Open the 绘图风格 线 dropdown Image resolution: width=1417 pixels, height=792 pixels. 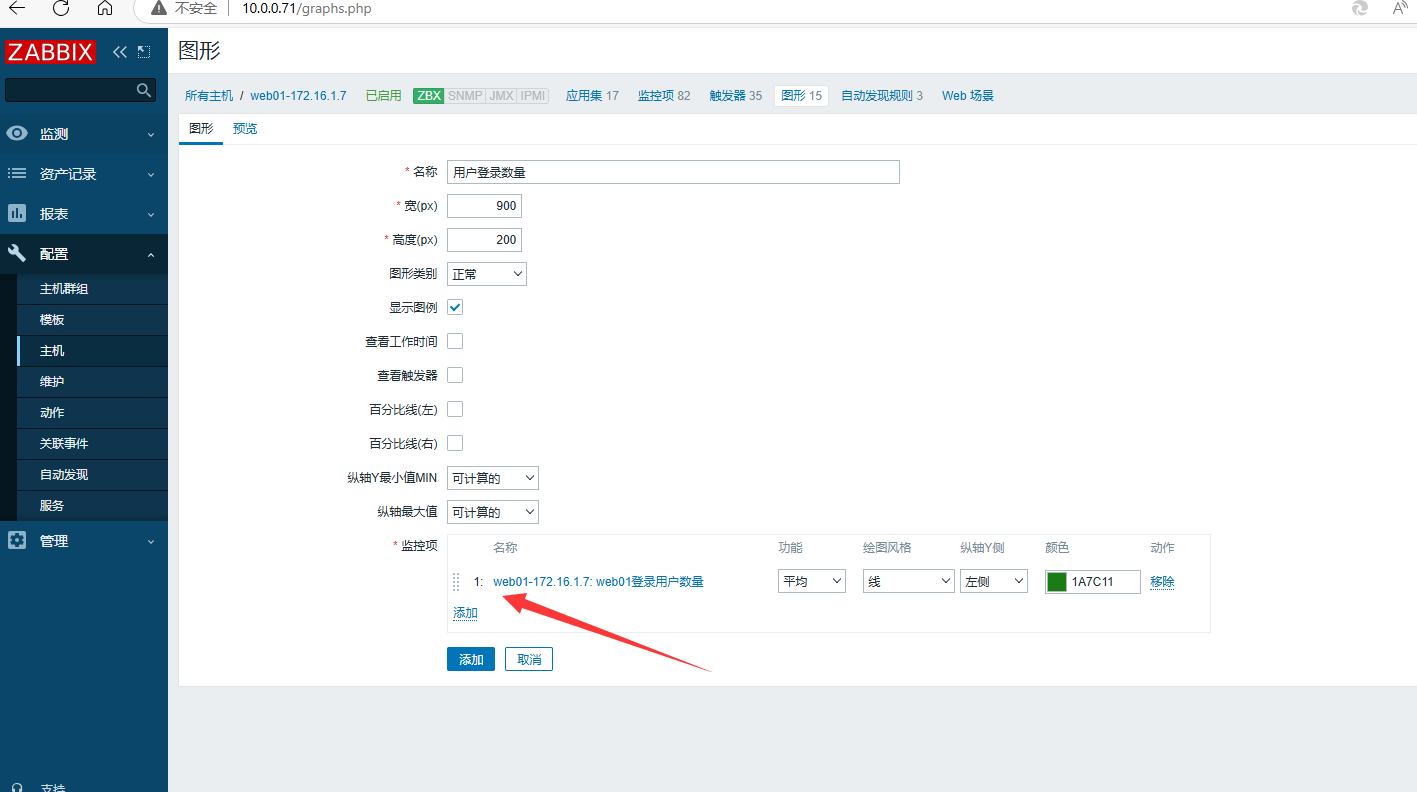coord(909,581)
